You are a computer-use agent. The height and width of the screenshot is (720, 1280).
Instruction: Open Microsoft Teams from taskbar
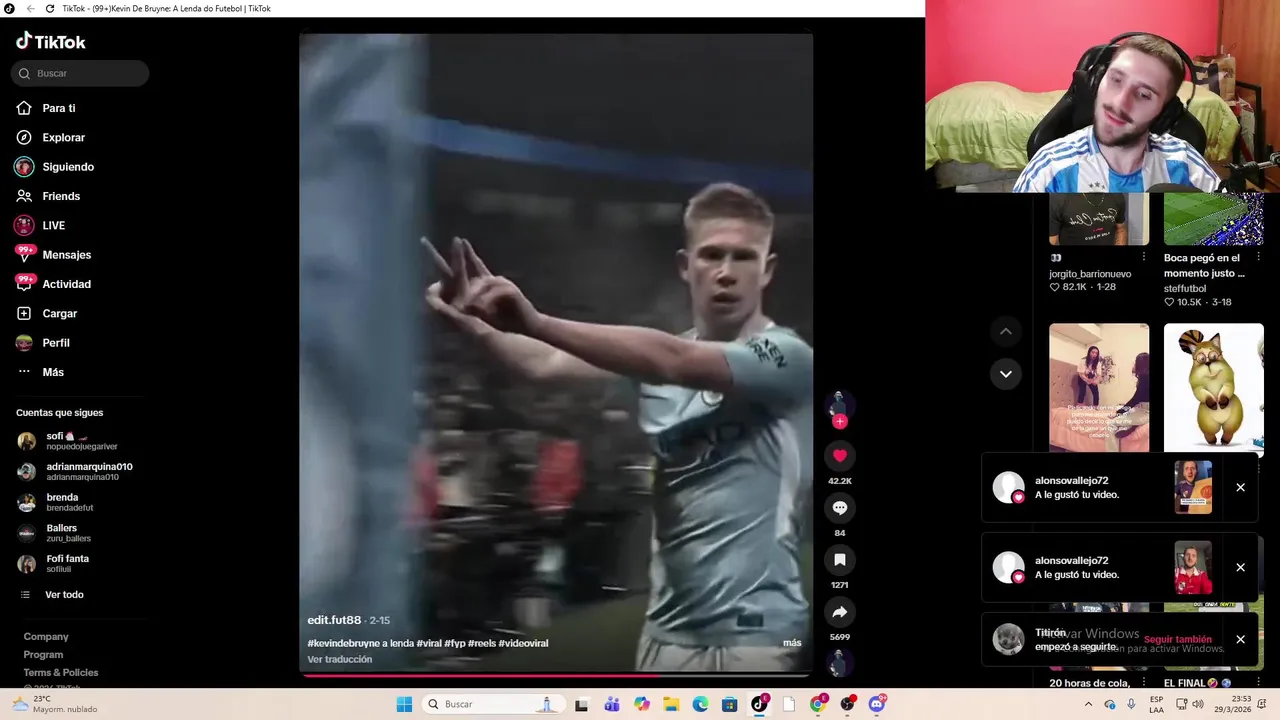[612, 704]
